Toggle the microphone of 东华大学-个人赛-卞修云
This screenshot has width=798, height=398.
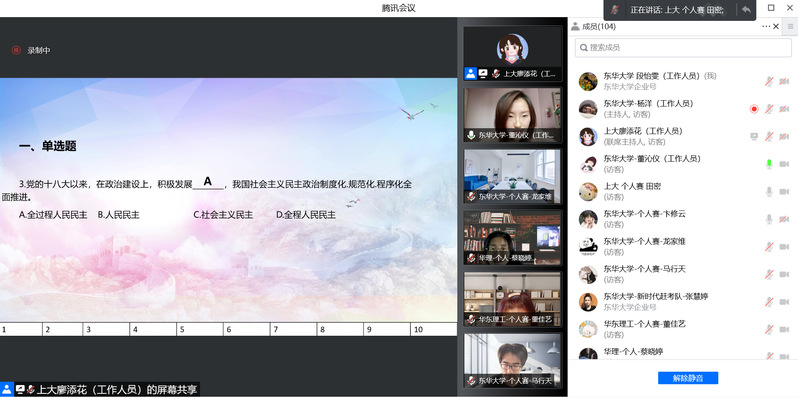point(769,219)
